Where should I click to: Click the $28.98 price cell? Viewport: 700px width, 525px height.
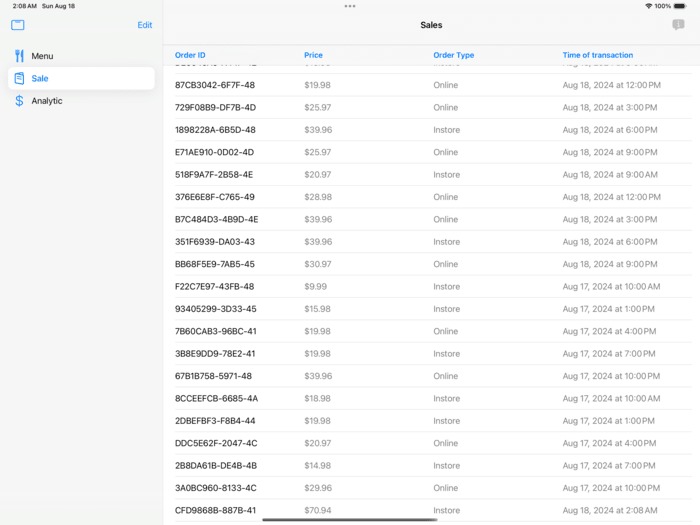[x=318, y=197]
